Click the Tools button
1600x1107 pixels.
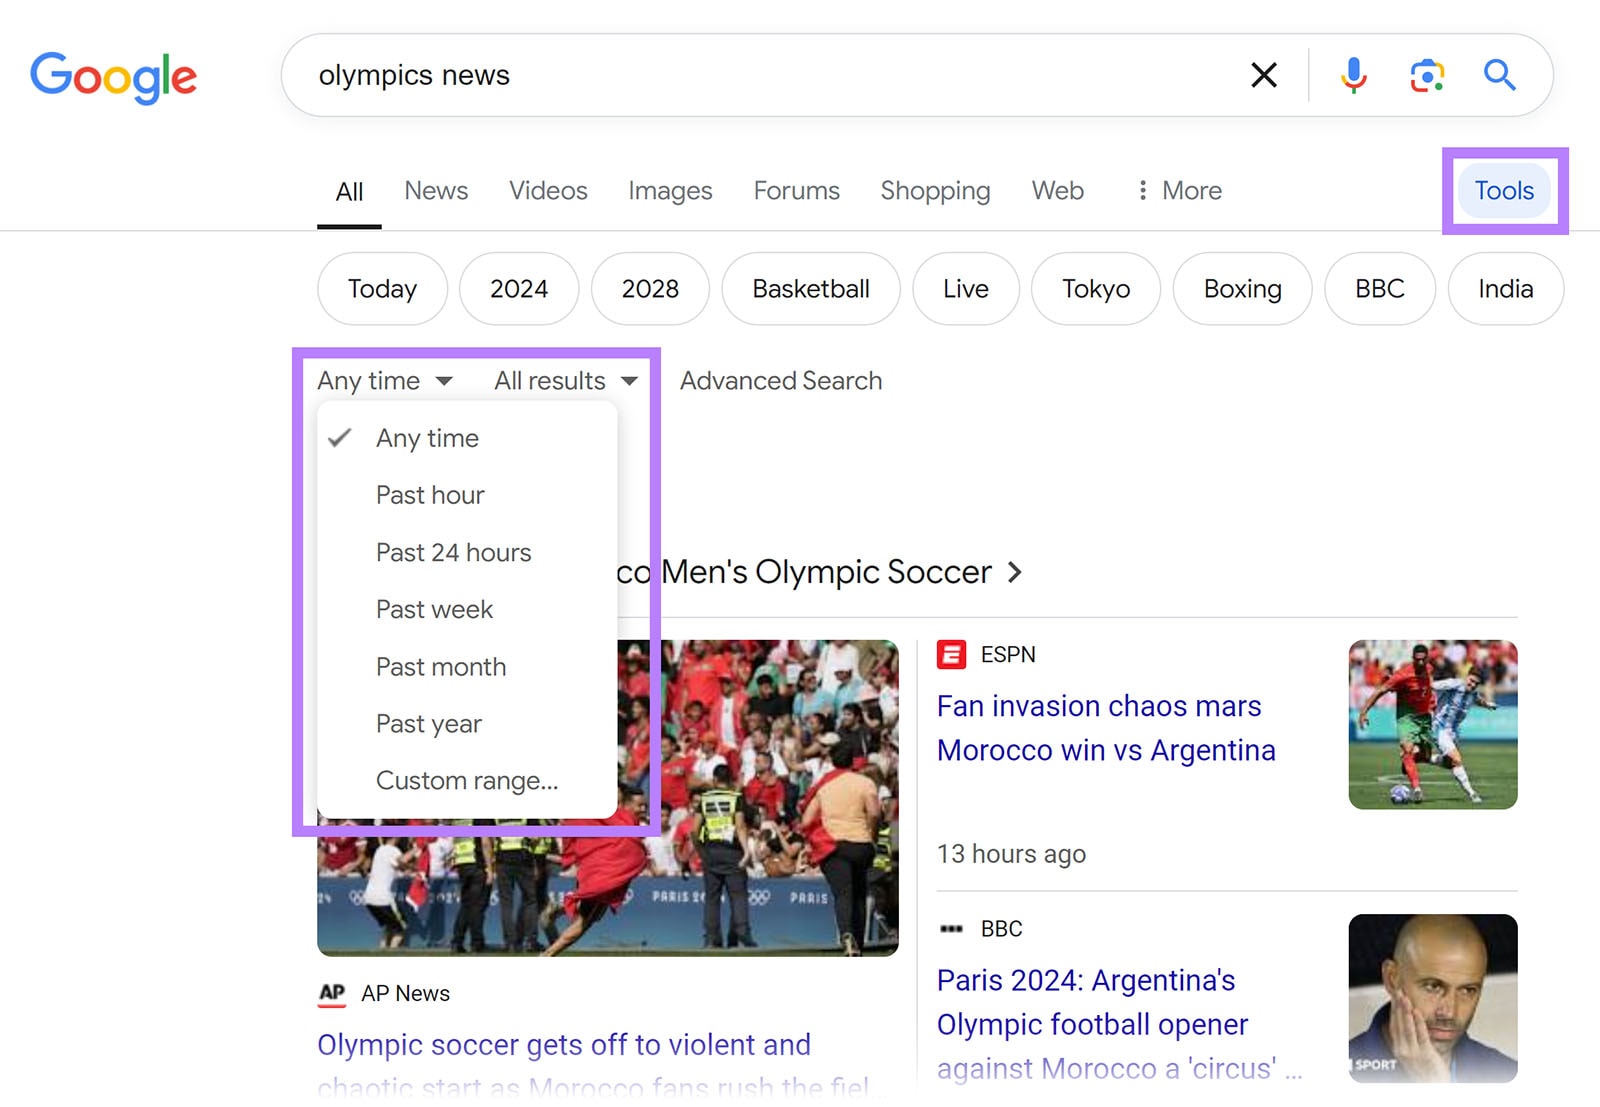tap(1503, 190)
